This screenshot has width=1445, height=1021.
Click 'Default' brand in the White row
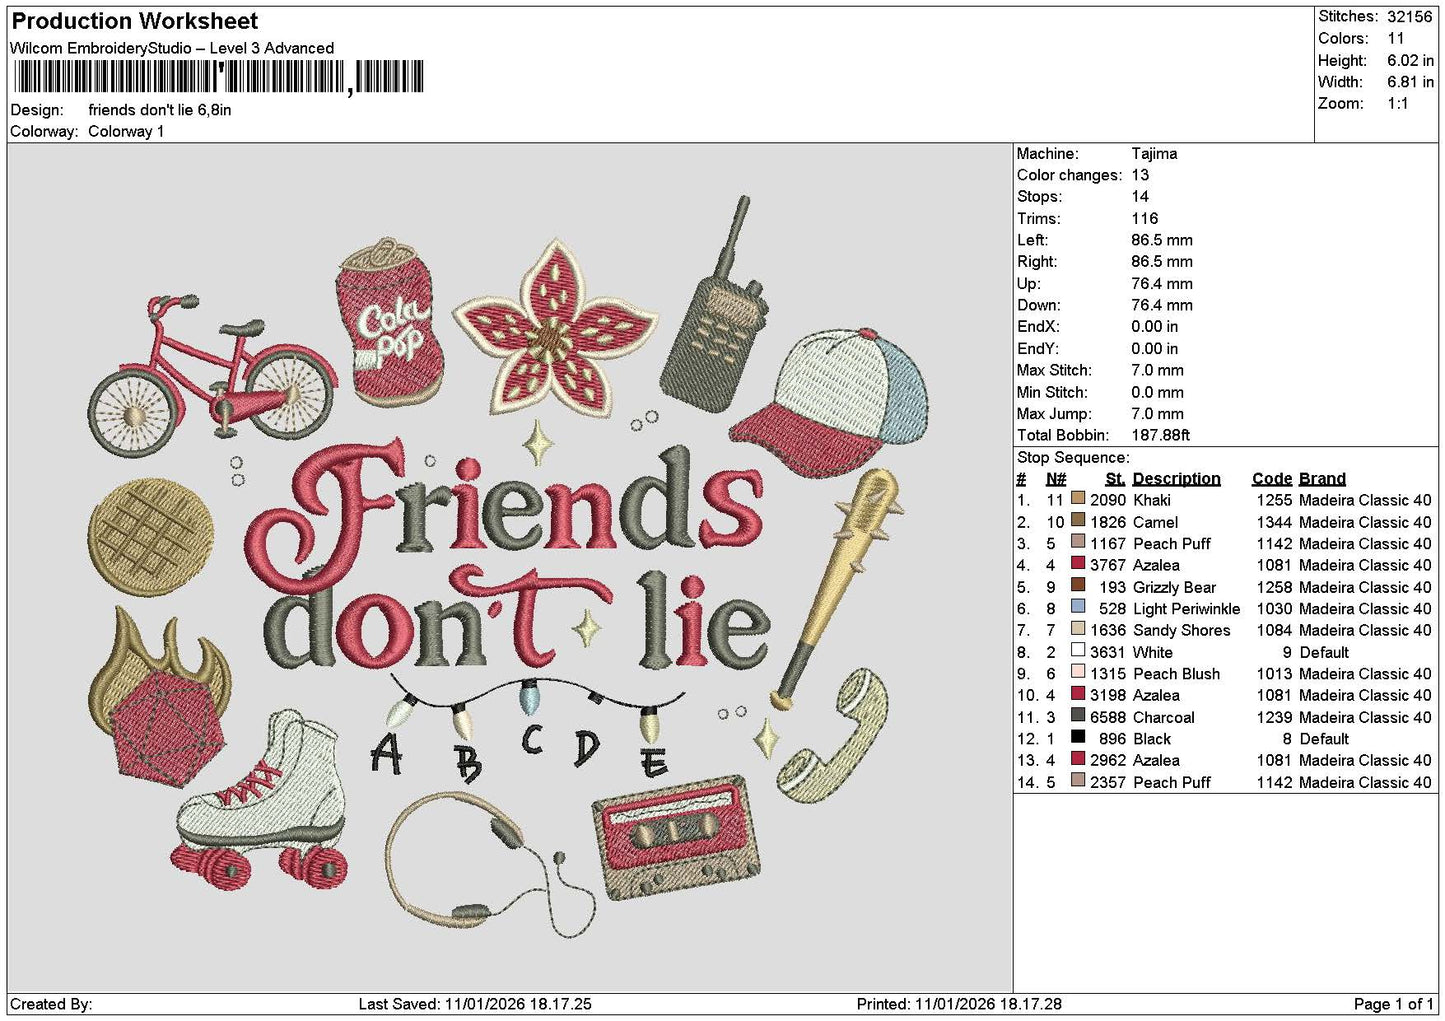[1324, 652]
